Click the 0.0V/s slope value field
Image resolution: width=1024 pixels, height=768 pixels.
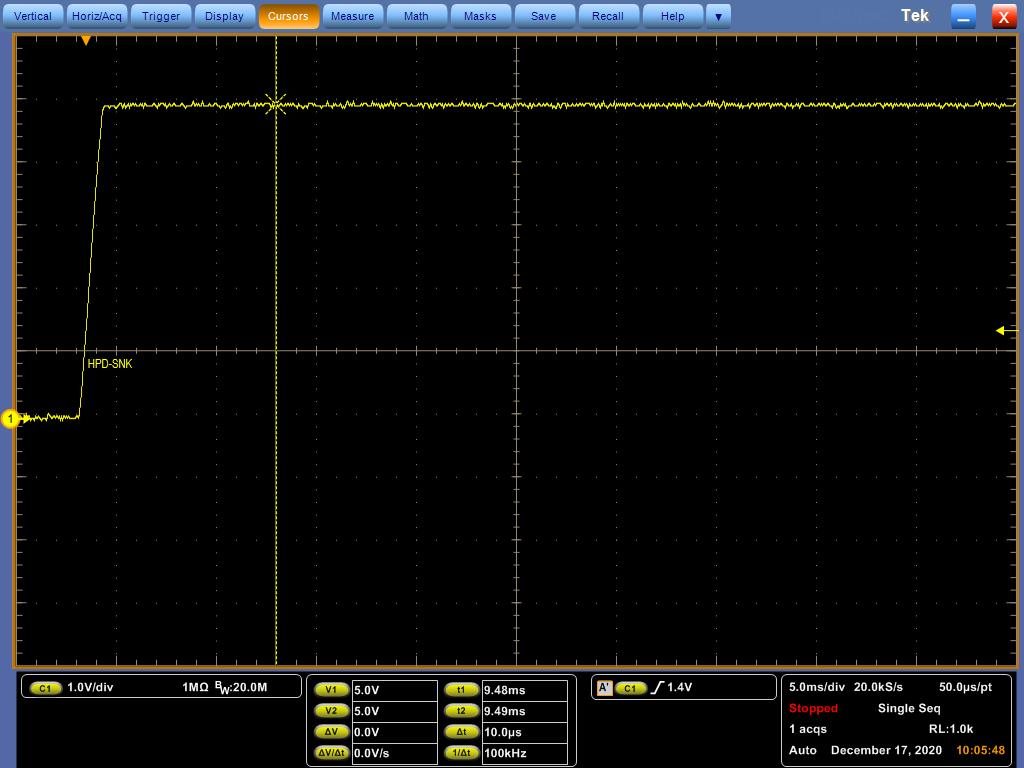tap(394, 753)
